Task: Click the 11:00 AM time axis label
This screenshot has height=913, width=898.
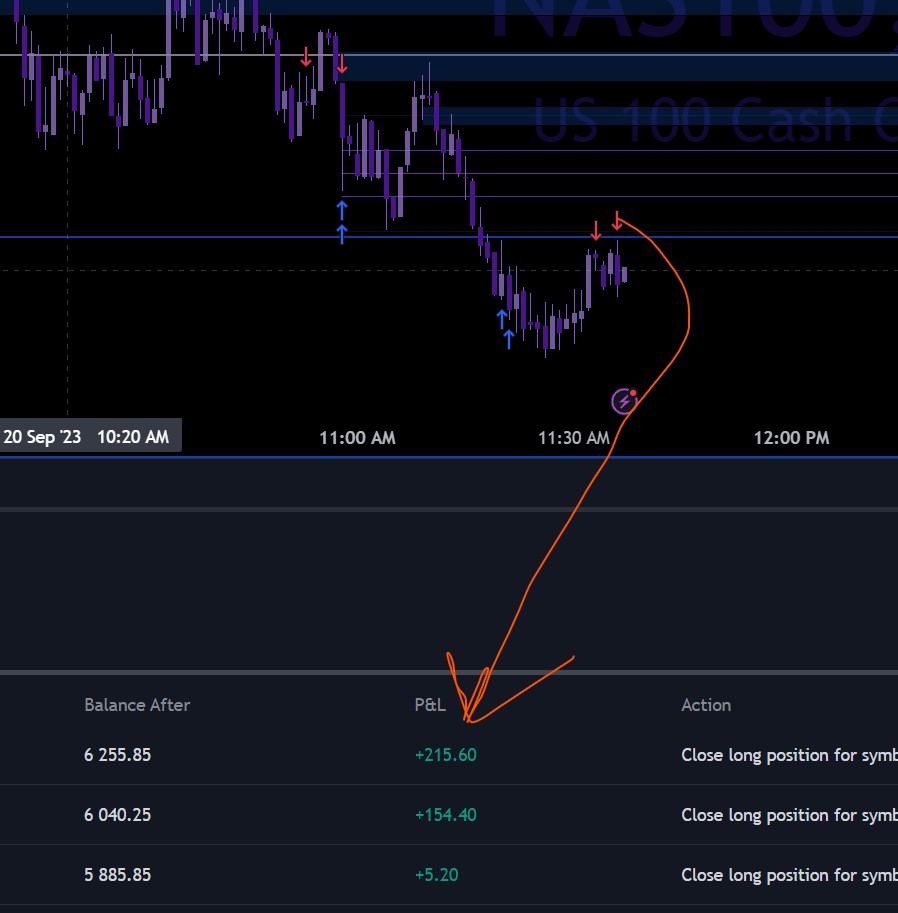Action: pos(358,438)
